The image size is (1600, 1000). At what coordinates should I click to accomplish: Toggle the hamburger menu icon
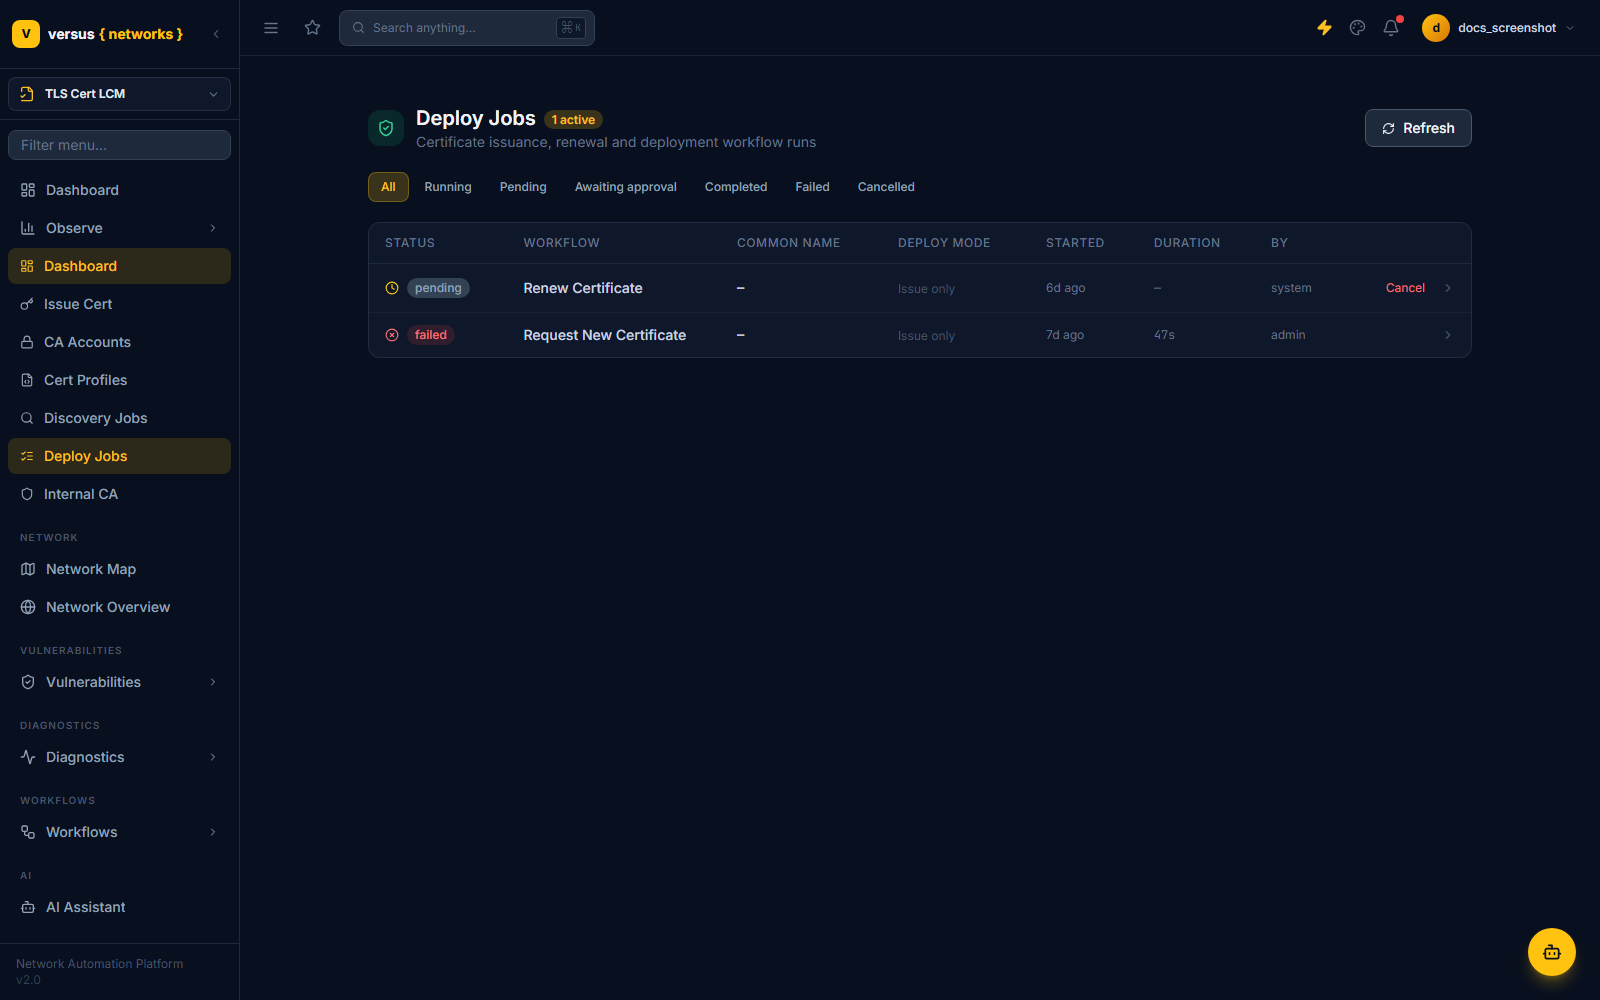271,28
